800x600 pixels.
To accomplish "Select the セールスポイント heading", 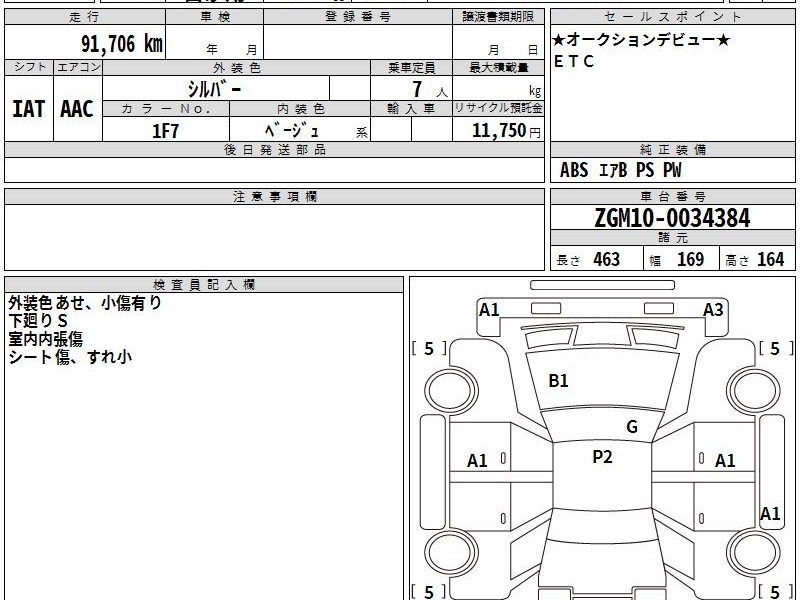I will pos(672,17).
